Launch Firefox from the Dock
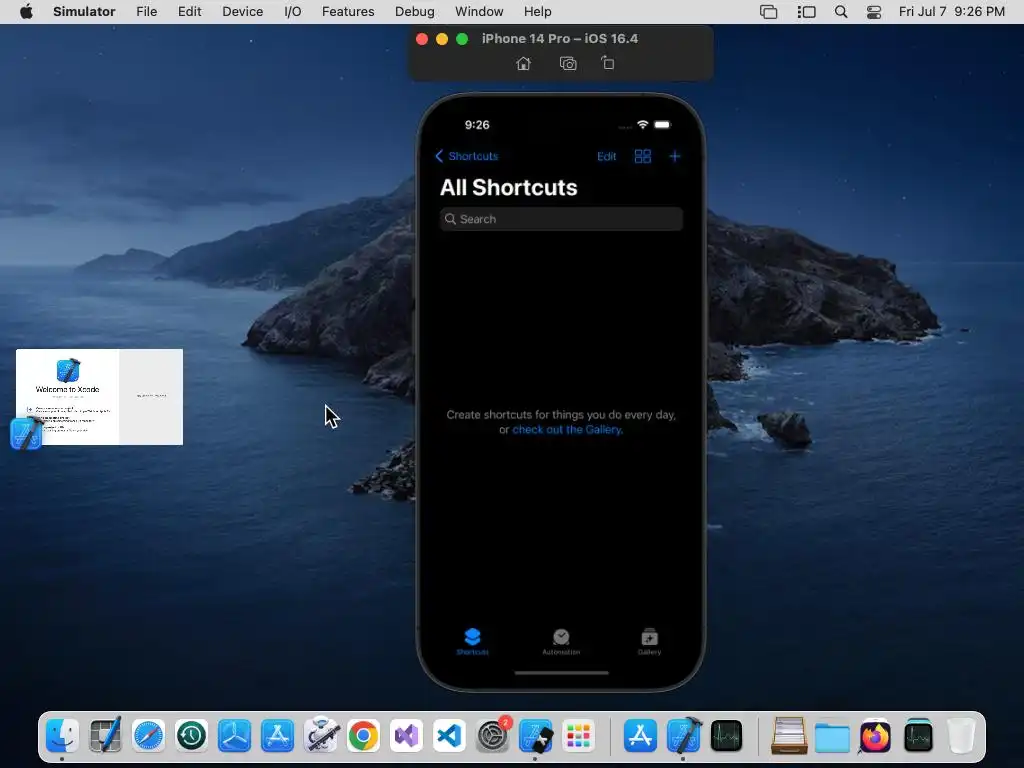1024x768 pixels. point(875,736)
